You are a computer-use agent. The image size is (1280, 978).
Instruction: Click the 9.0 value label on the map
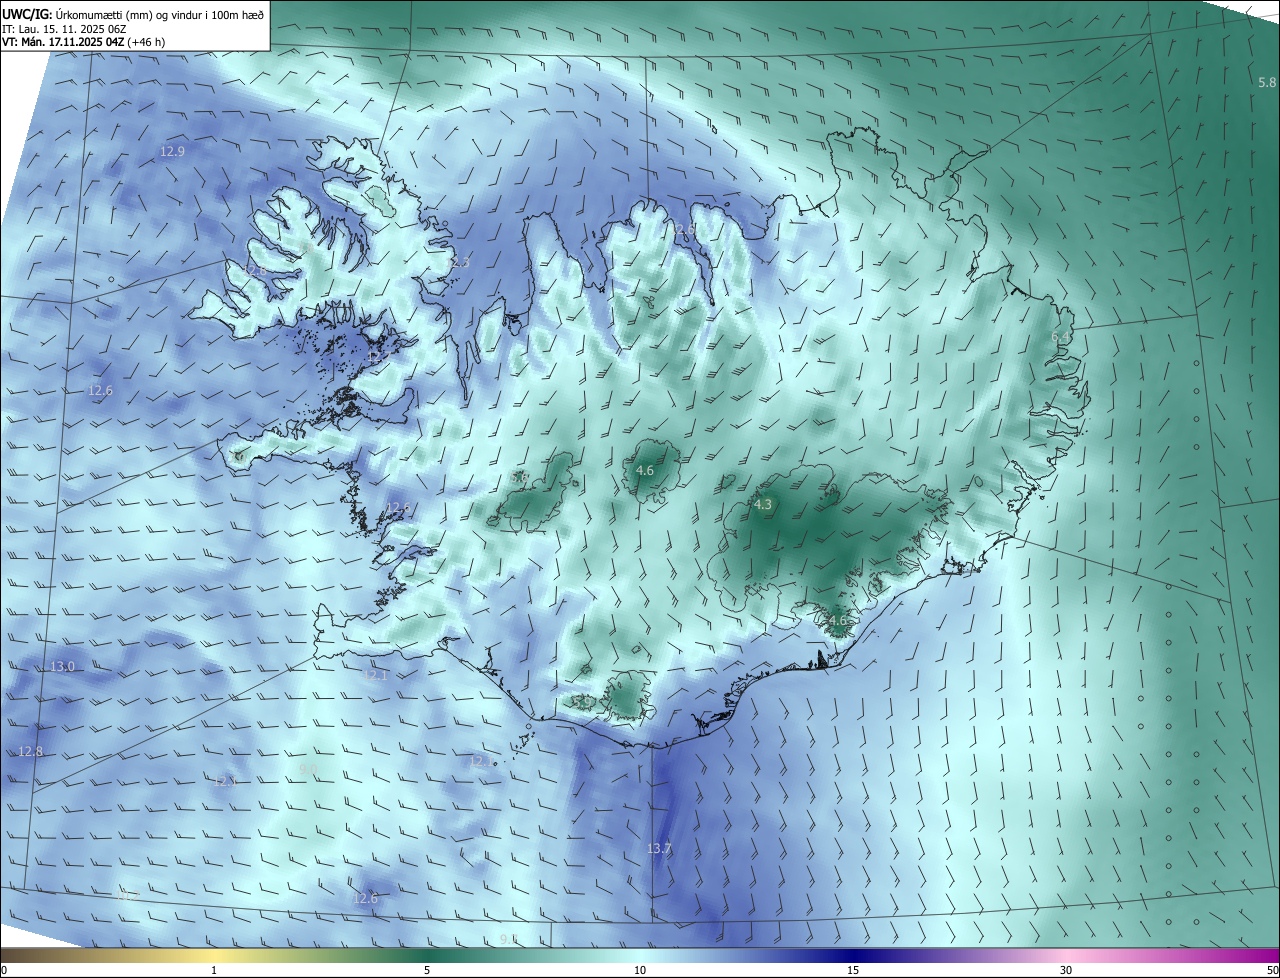tap(308, 768)
